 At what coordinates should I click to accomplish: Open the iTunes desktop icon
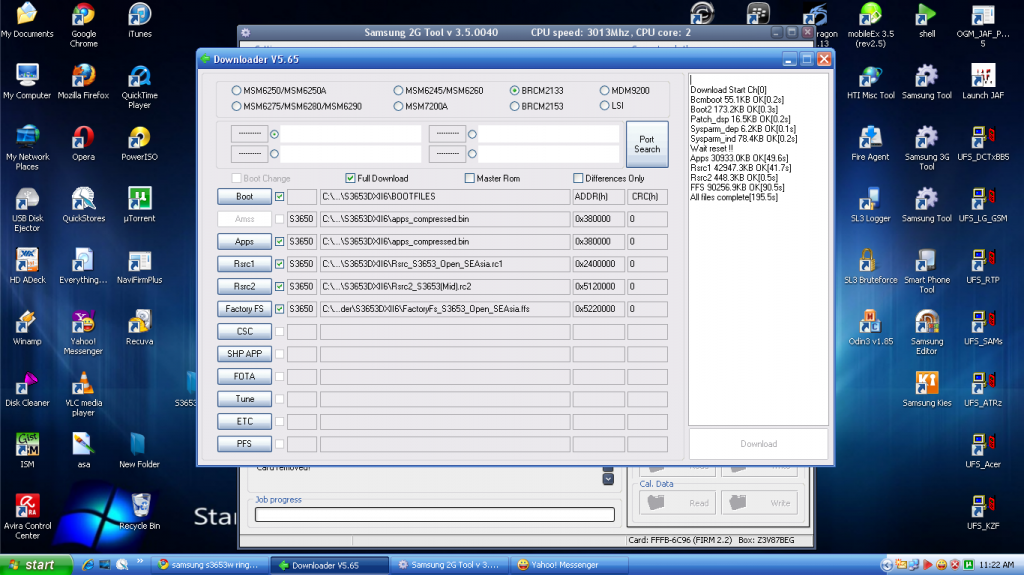[x=140, y=20]
